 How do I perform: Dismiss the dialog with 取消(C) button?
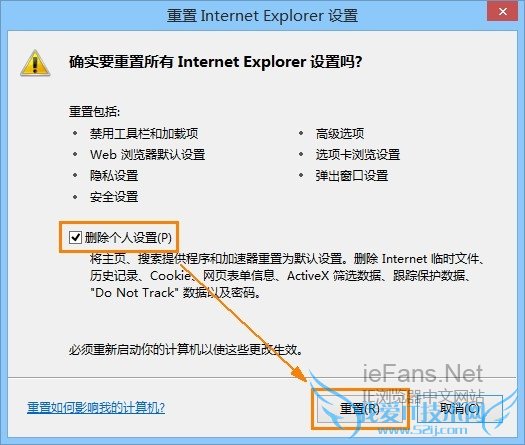coord(459,409)
